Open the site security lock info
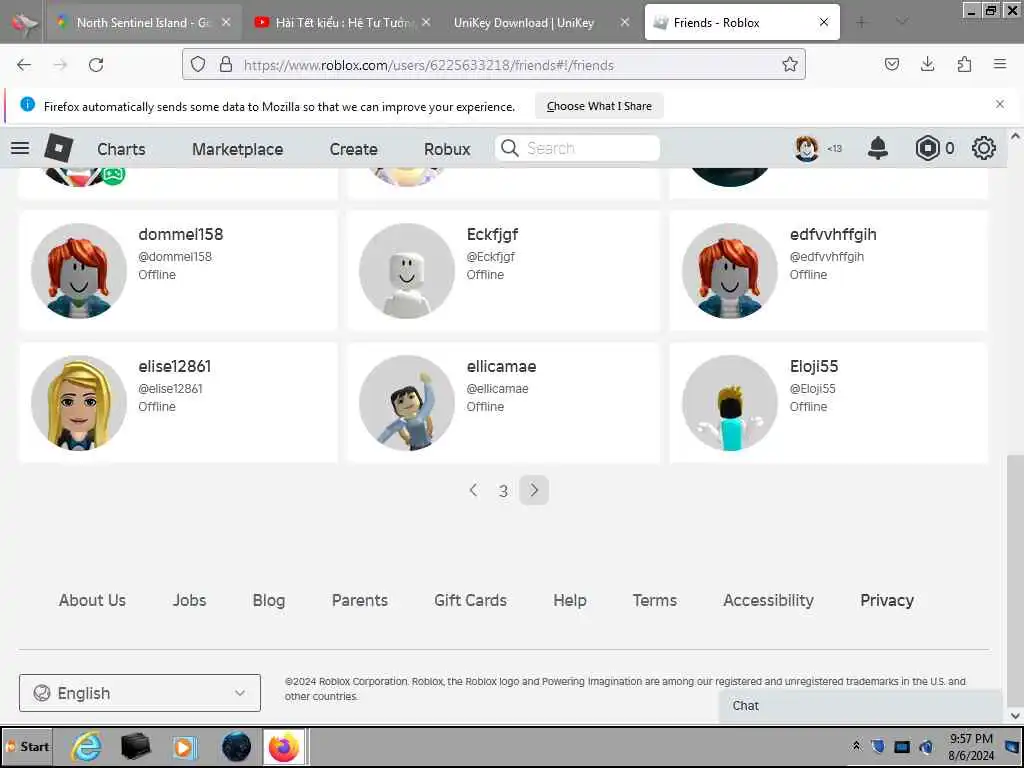This screenshot has height=768, width=1024. pos(226,64)
